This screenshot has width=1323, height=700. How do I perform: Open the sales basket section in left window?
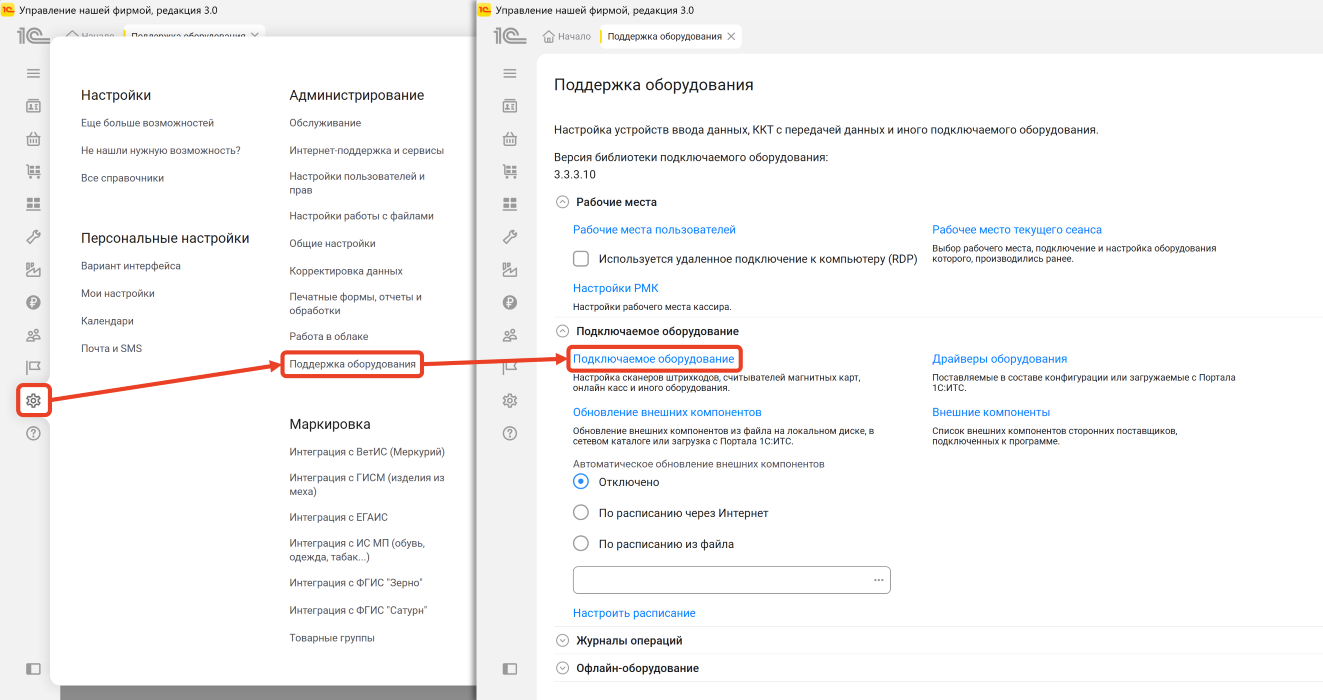(x=33, y=139)
